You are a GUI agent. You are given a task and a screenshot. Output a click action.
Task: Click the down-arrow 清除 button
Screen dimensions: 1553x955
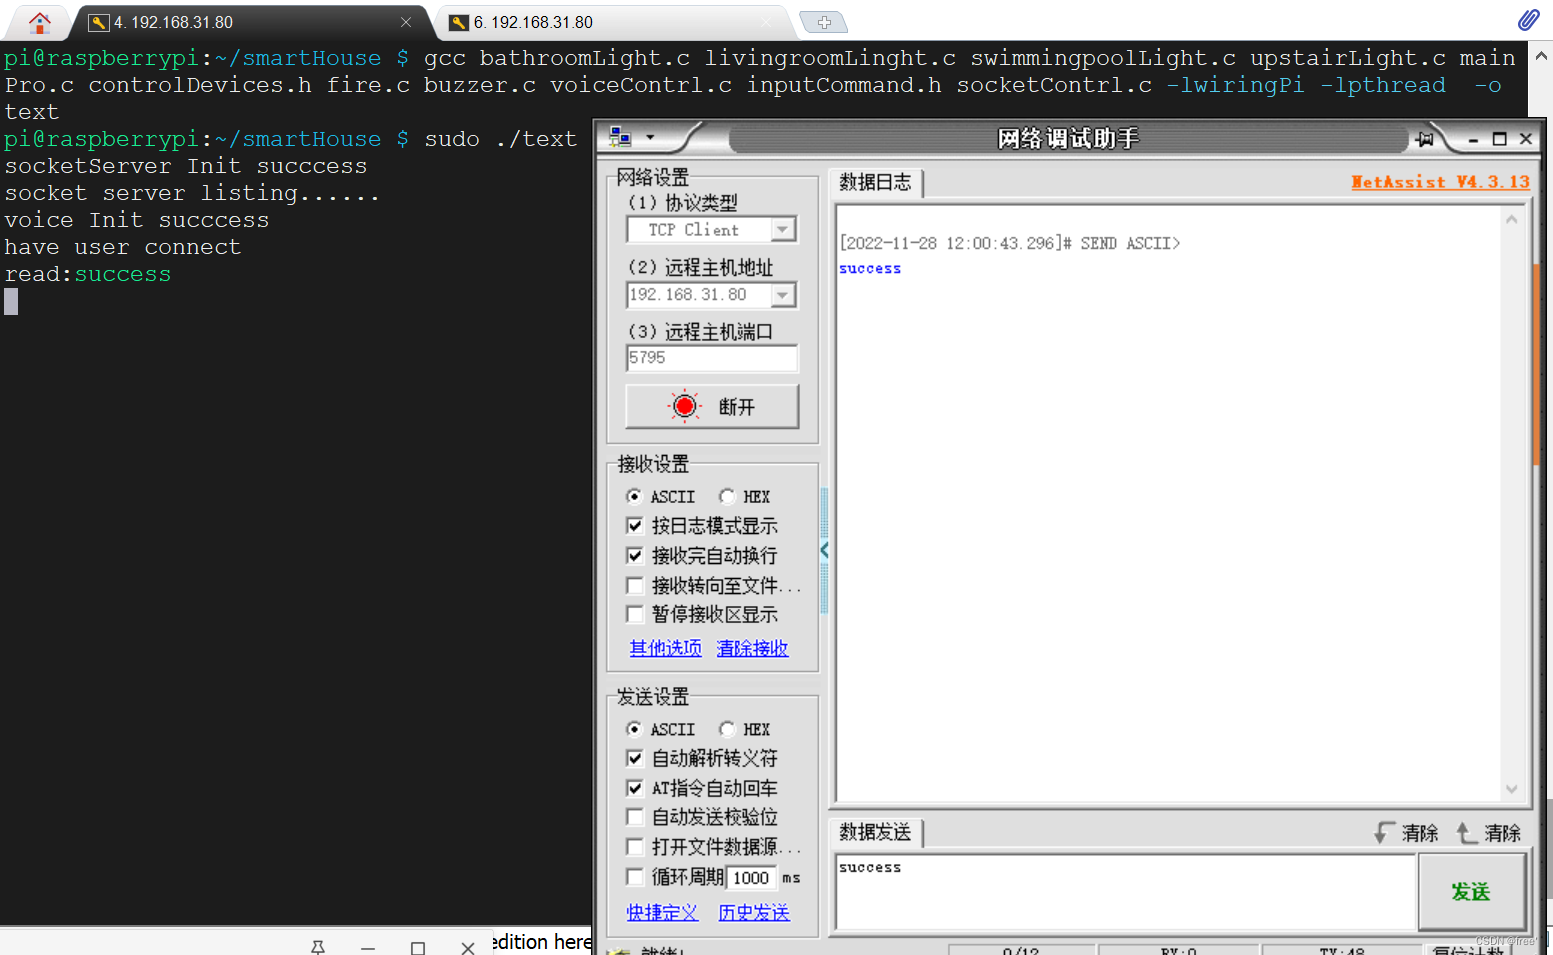point(1406,833)
